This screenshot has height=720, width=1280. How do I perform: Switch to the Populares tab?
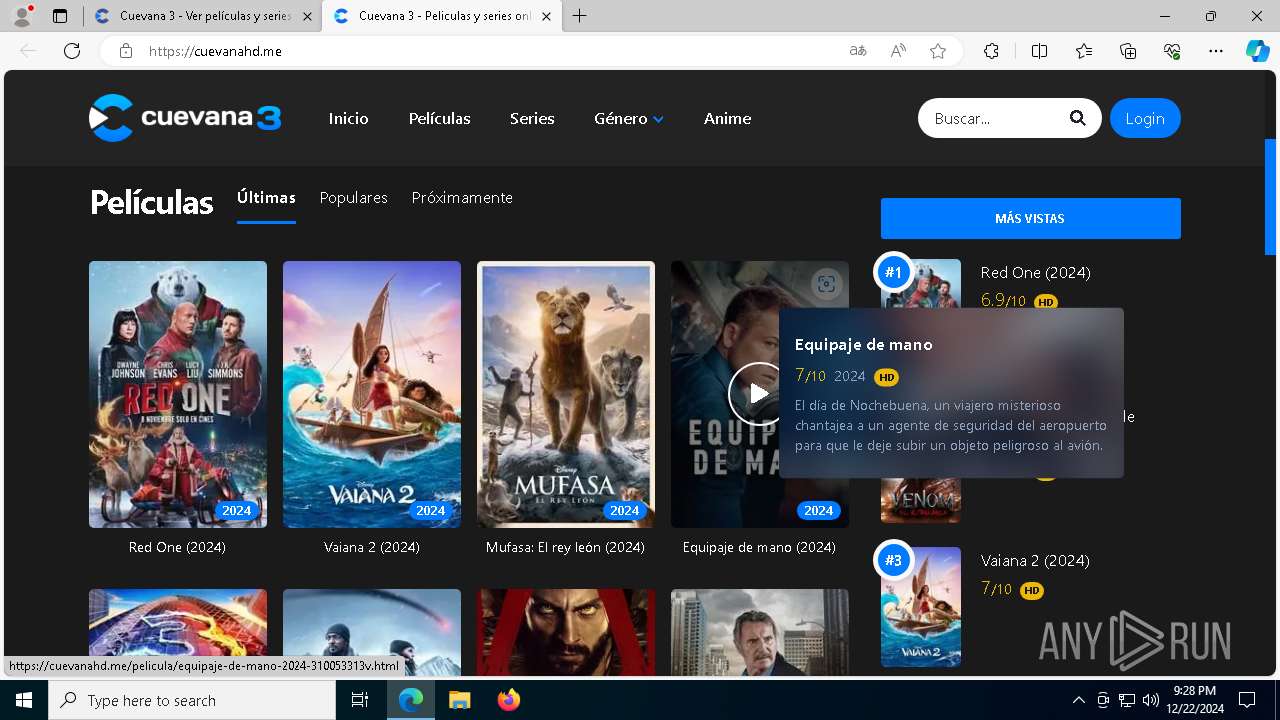pyautogui.click(x=354, y=198)
